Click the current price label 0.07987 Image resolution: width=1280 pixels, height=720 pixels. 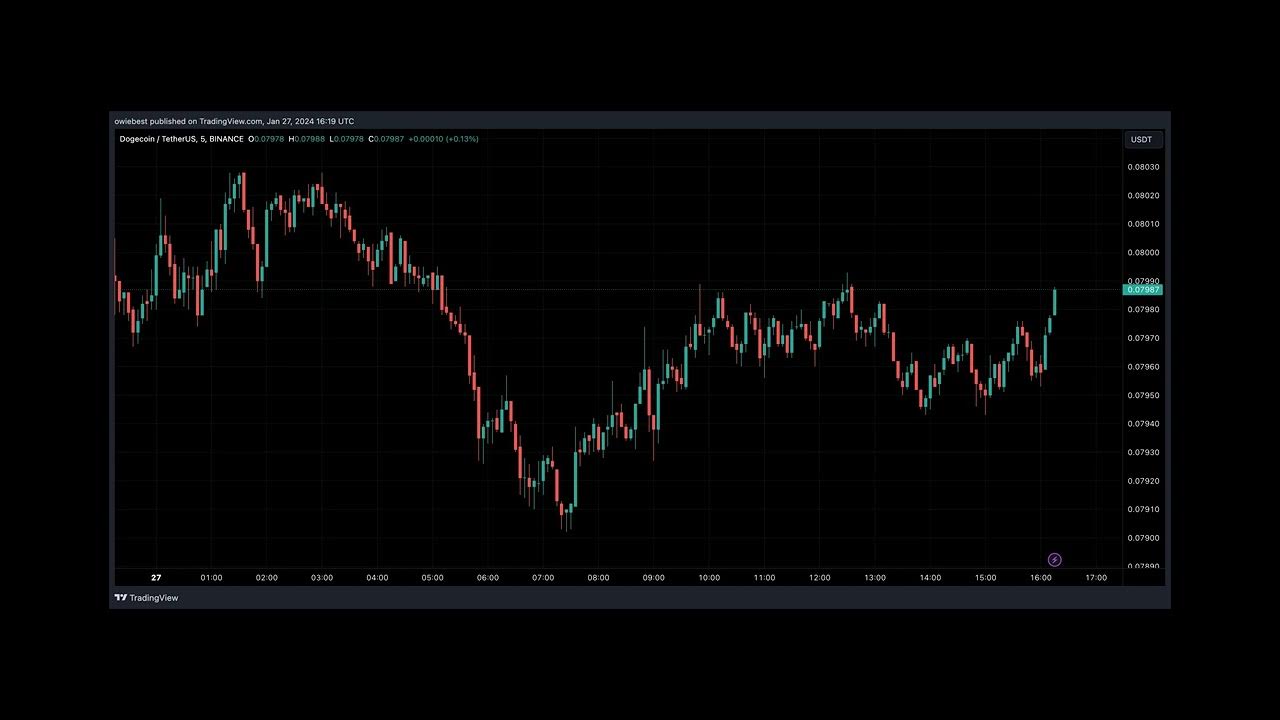[x=1143, y=290]
